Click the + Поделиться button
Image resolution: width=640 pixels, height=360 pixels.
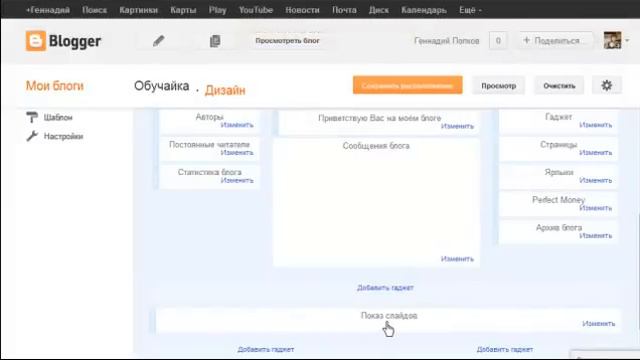pyautogui.click(x=556, y=40)
